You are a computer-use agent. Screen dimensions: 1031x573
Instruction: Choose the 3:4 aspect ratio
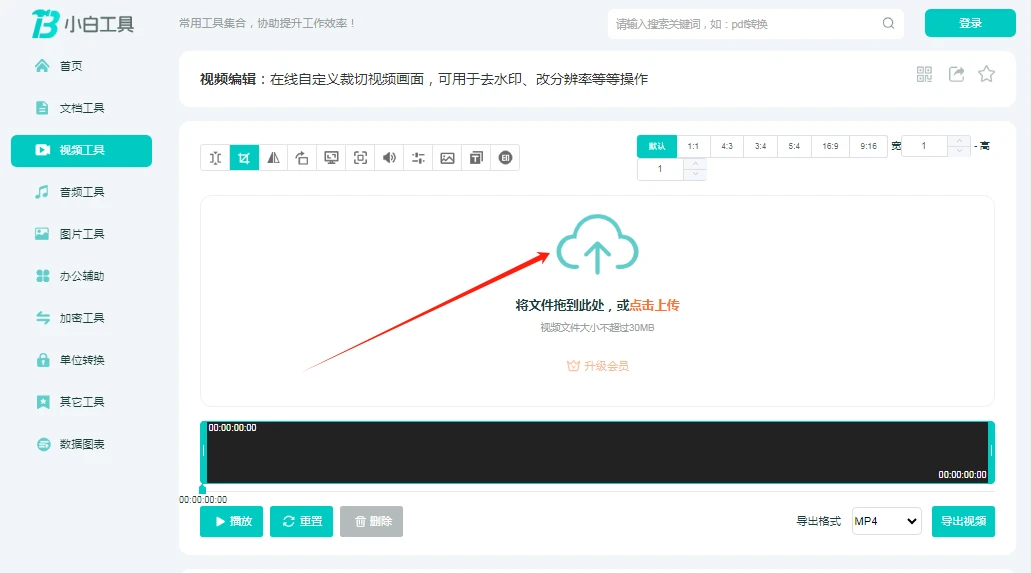tap(760, 146)
